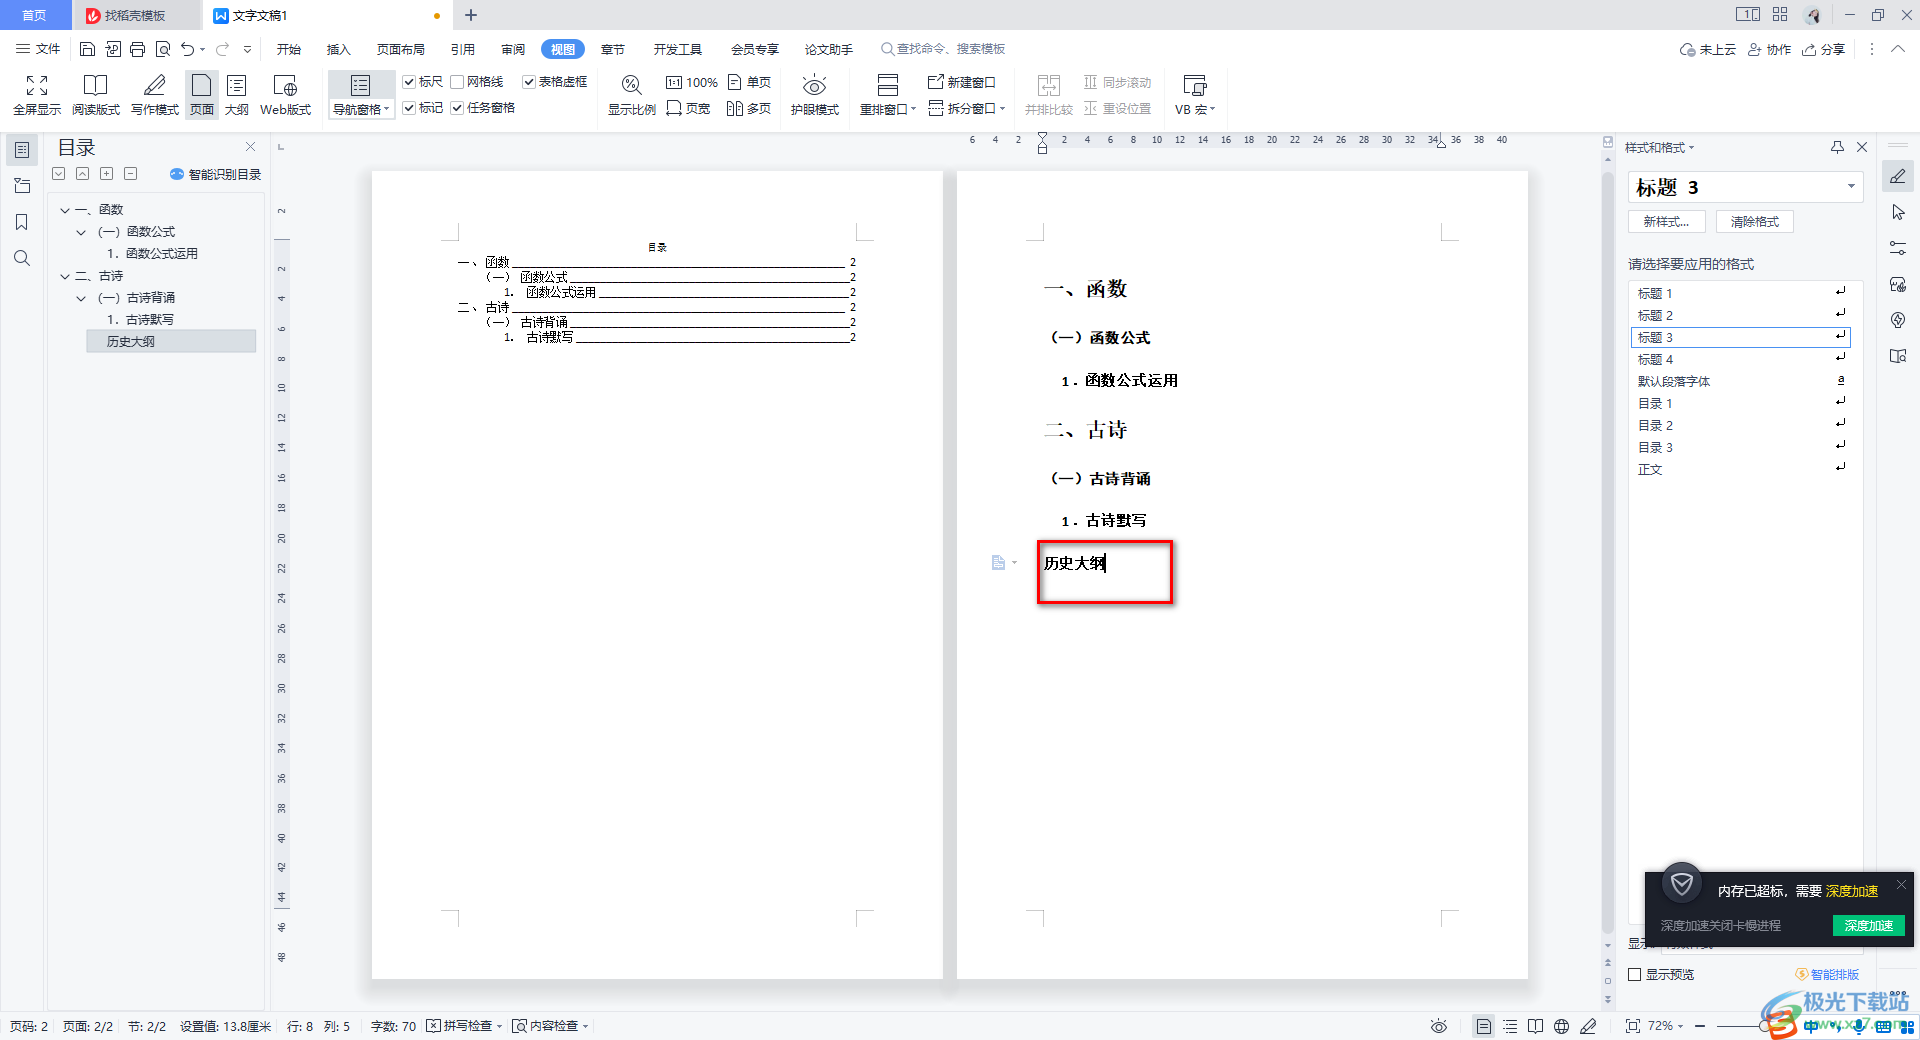Viewport: 1920px width, 1040px height.
Task: Turn on eye protection mode
Action: [815, 96]
